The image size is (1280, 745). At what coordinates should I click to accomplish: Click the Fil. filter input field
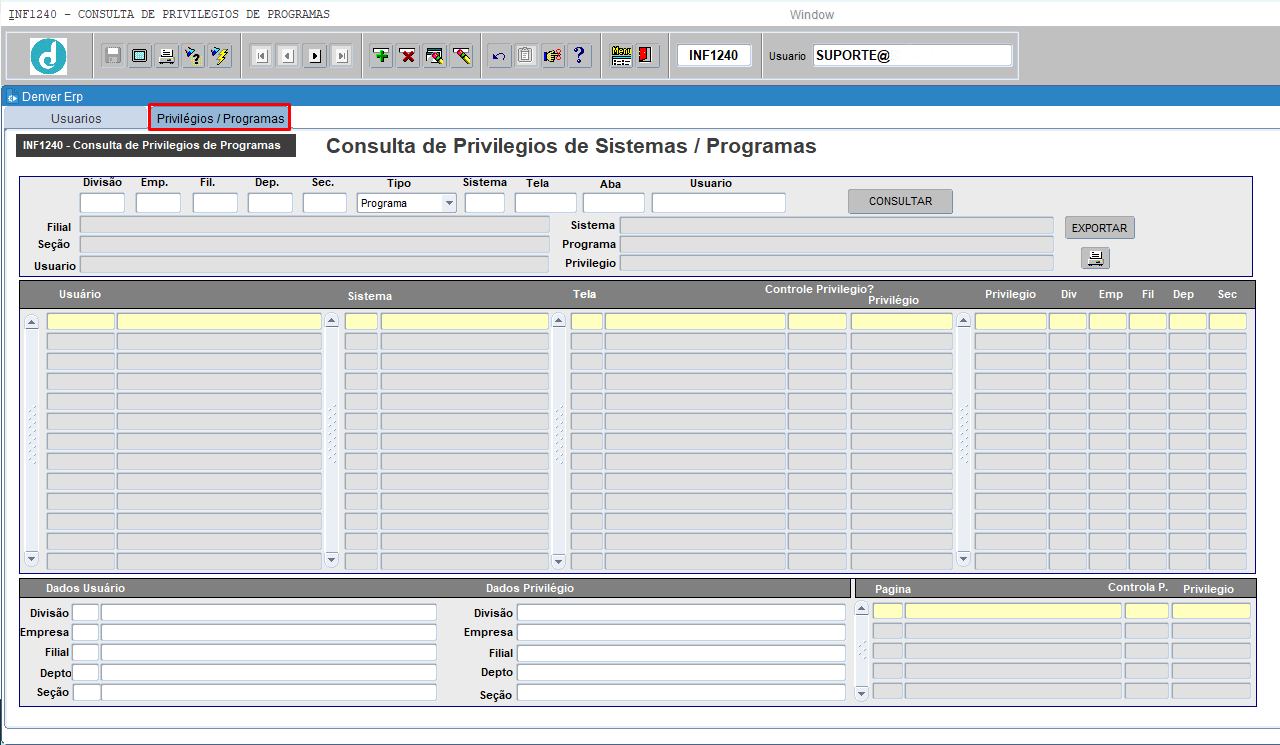[215, 203]
